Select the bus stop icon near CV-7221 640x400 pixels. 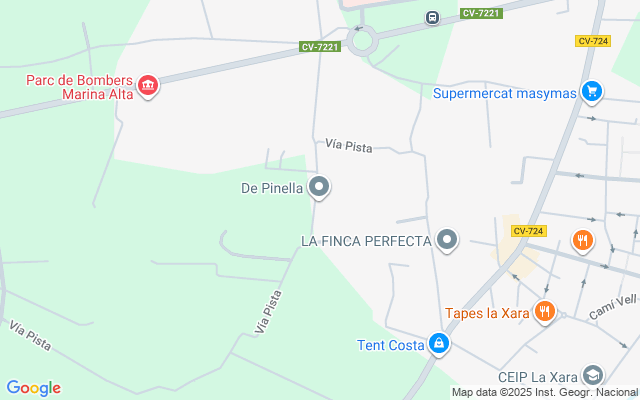[432, 18]
